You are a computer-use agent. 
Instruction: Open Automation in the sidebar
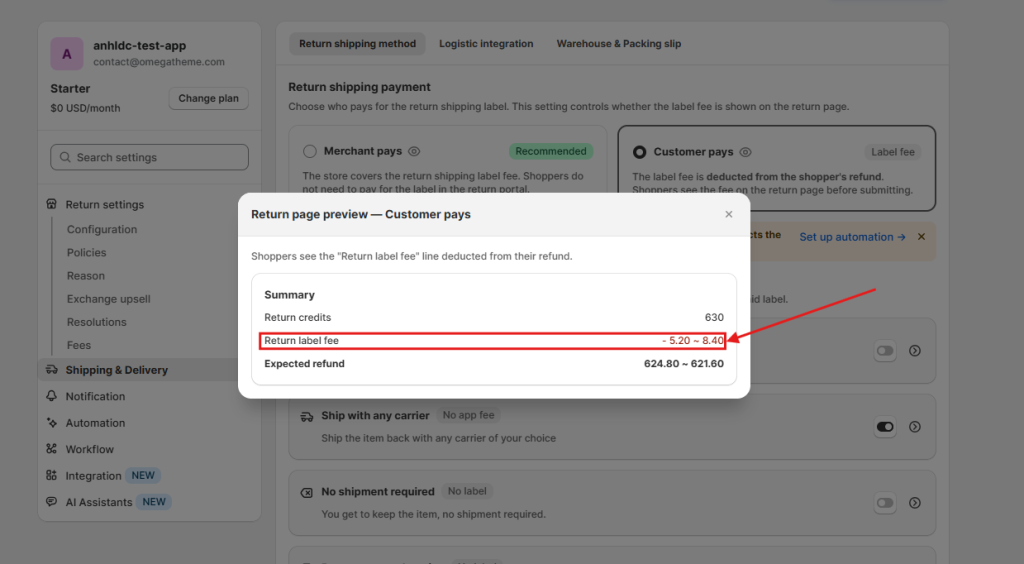(x=95, y=423)
